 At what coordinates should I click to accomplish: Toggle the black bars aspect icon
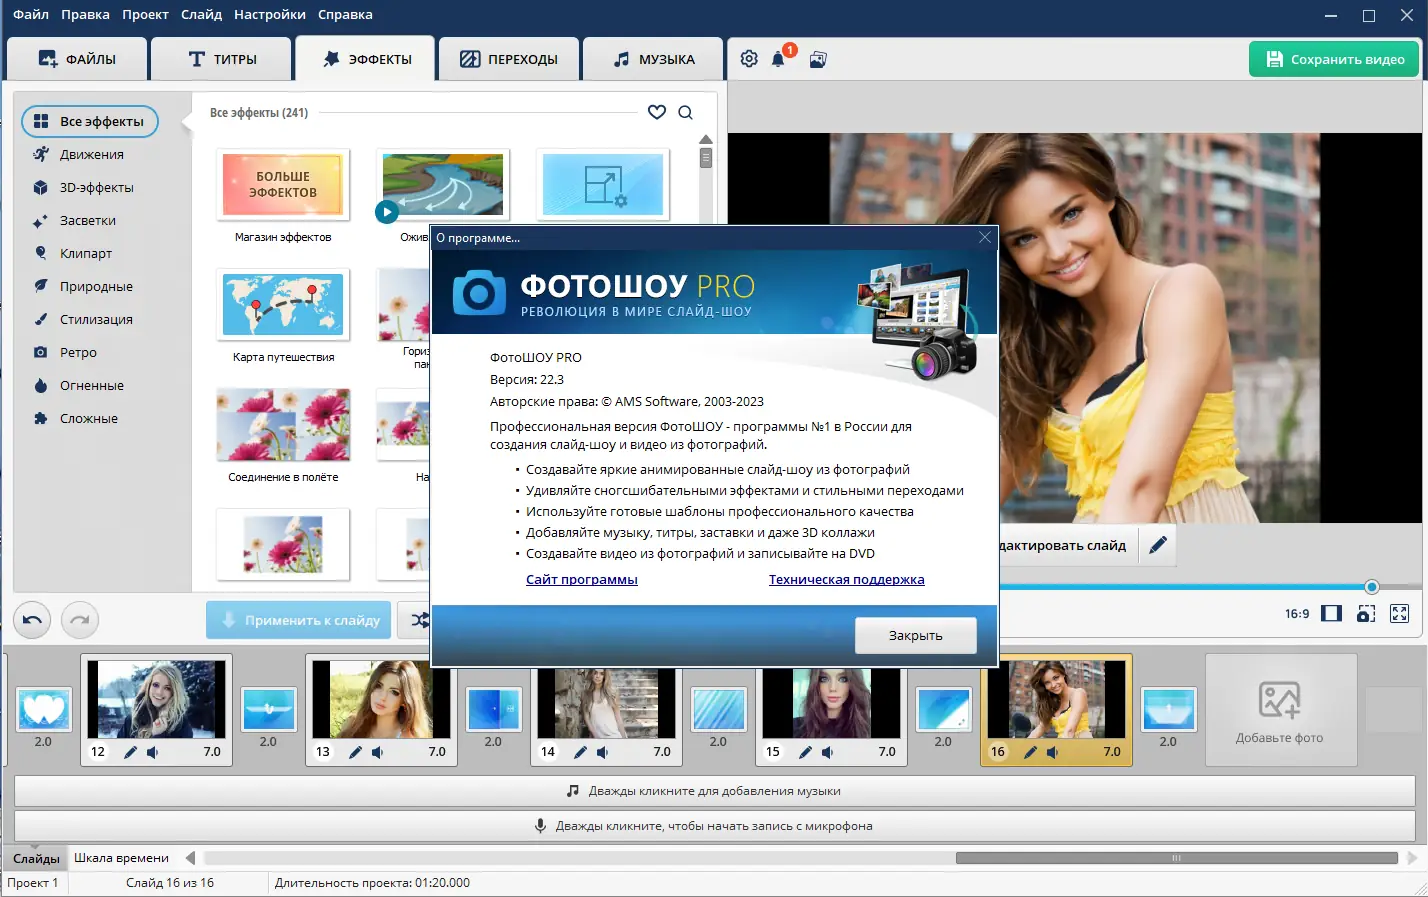click(1331, 613)
